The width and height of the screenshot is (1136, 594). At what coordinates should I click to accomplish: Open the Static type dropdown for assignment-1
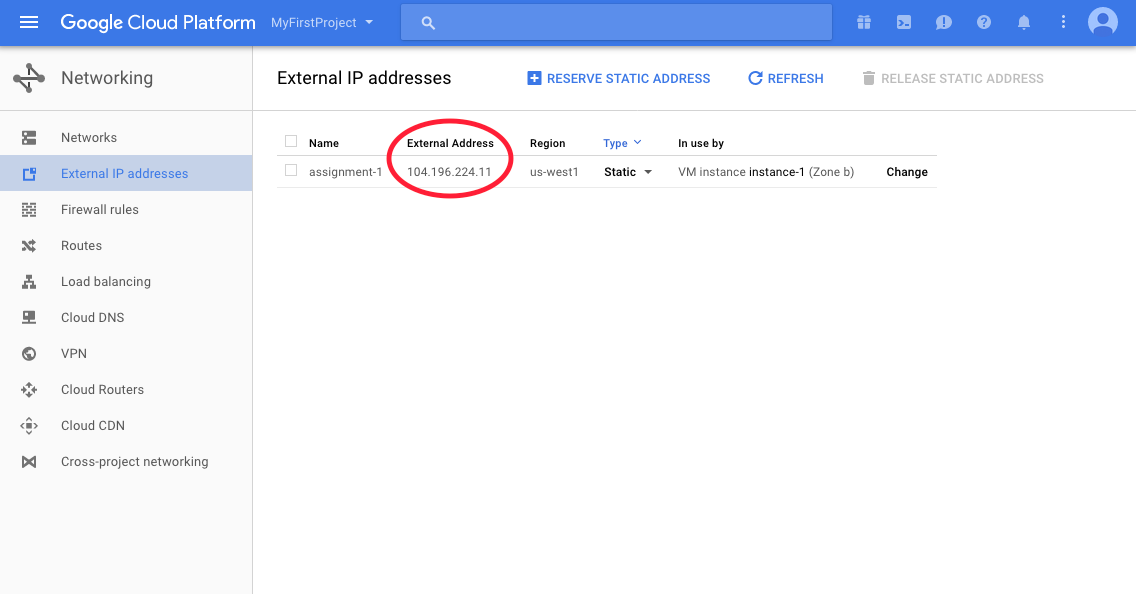point(628,172)
